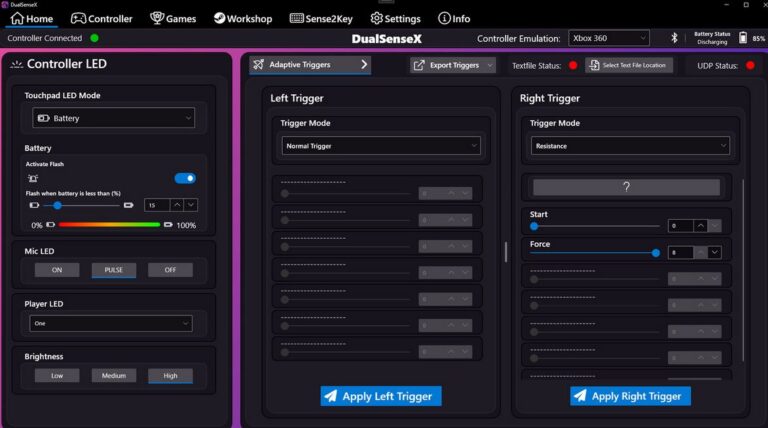Click the Right Trigger Force slider handle
Image resolution: width=768 pixels, height=428 pixels.
[x=656, y=253]
